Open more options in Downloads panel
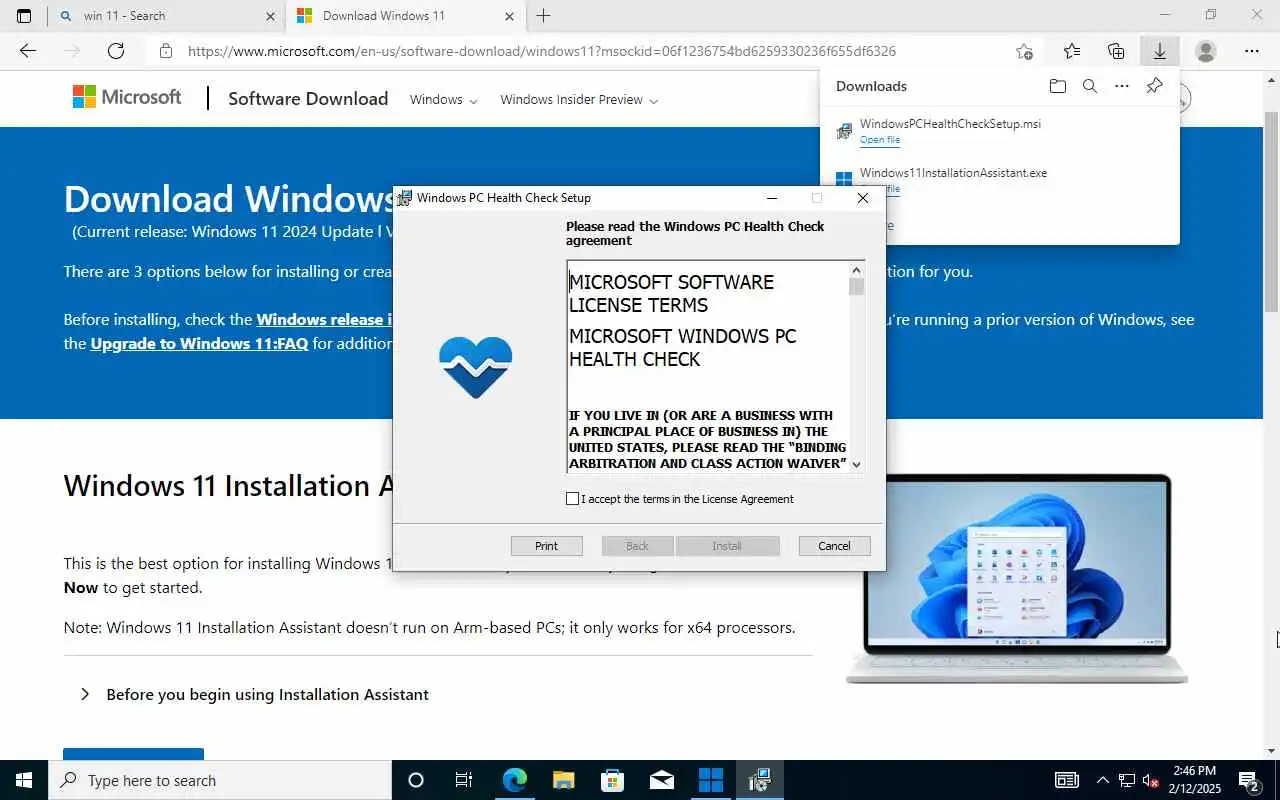 click(x=1122, y=86)
